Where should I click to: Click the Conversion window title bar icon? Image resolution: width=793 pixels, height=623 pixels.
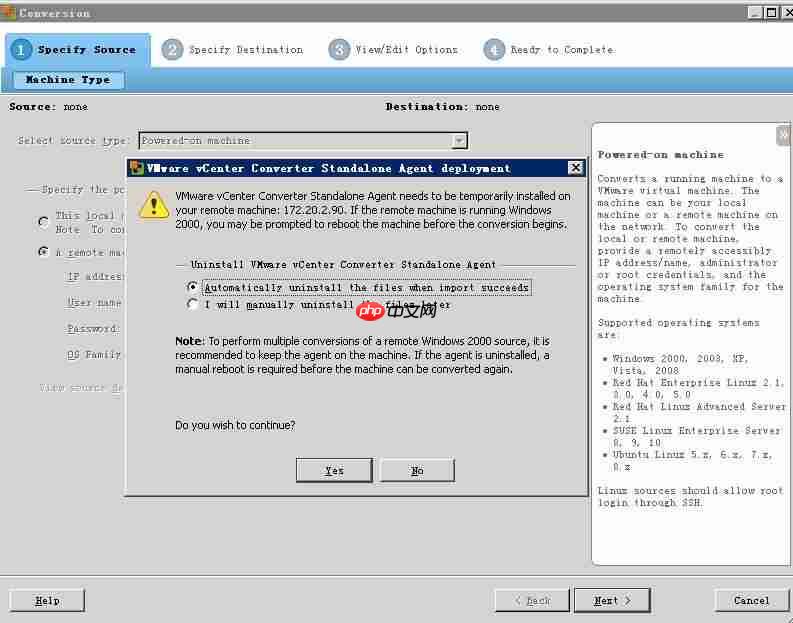pyautogui.click(x=9, y=12)
